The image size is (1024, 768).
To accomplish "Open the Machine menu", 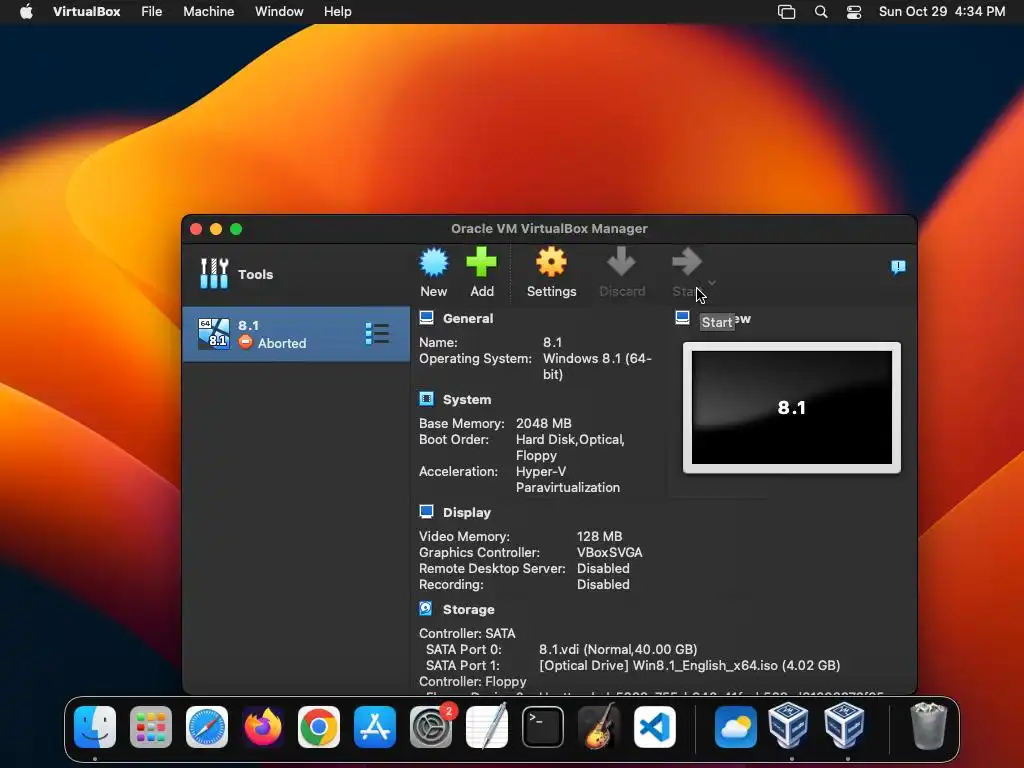I will point(208,11).
